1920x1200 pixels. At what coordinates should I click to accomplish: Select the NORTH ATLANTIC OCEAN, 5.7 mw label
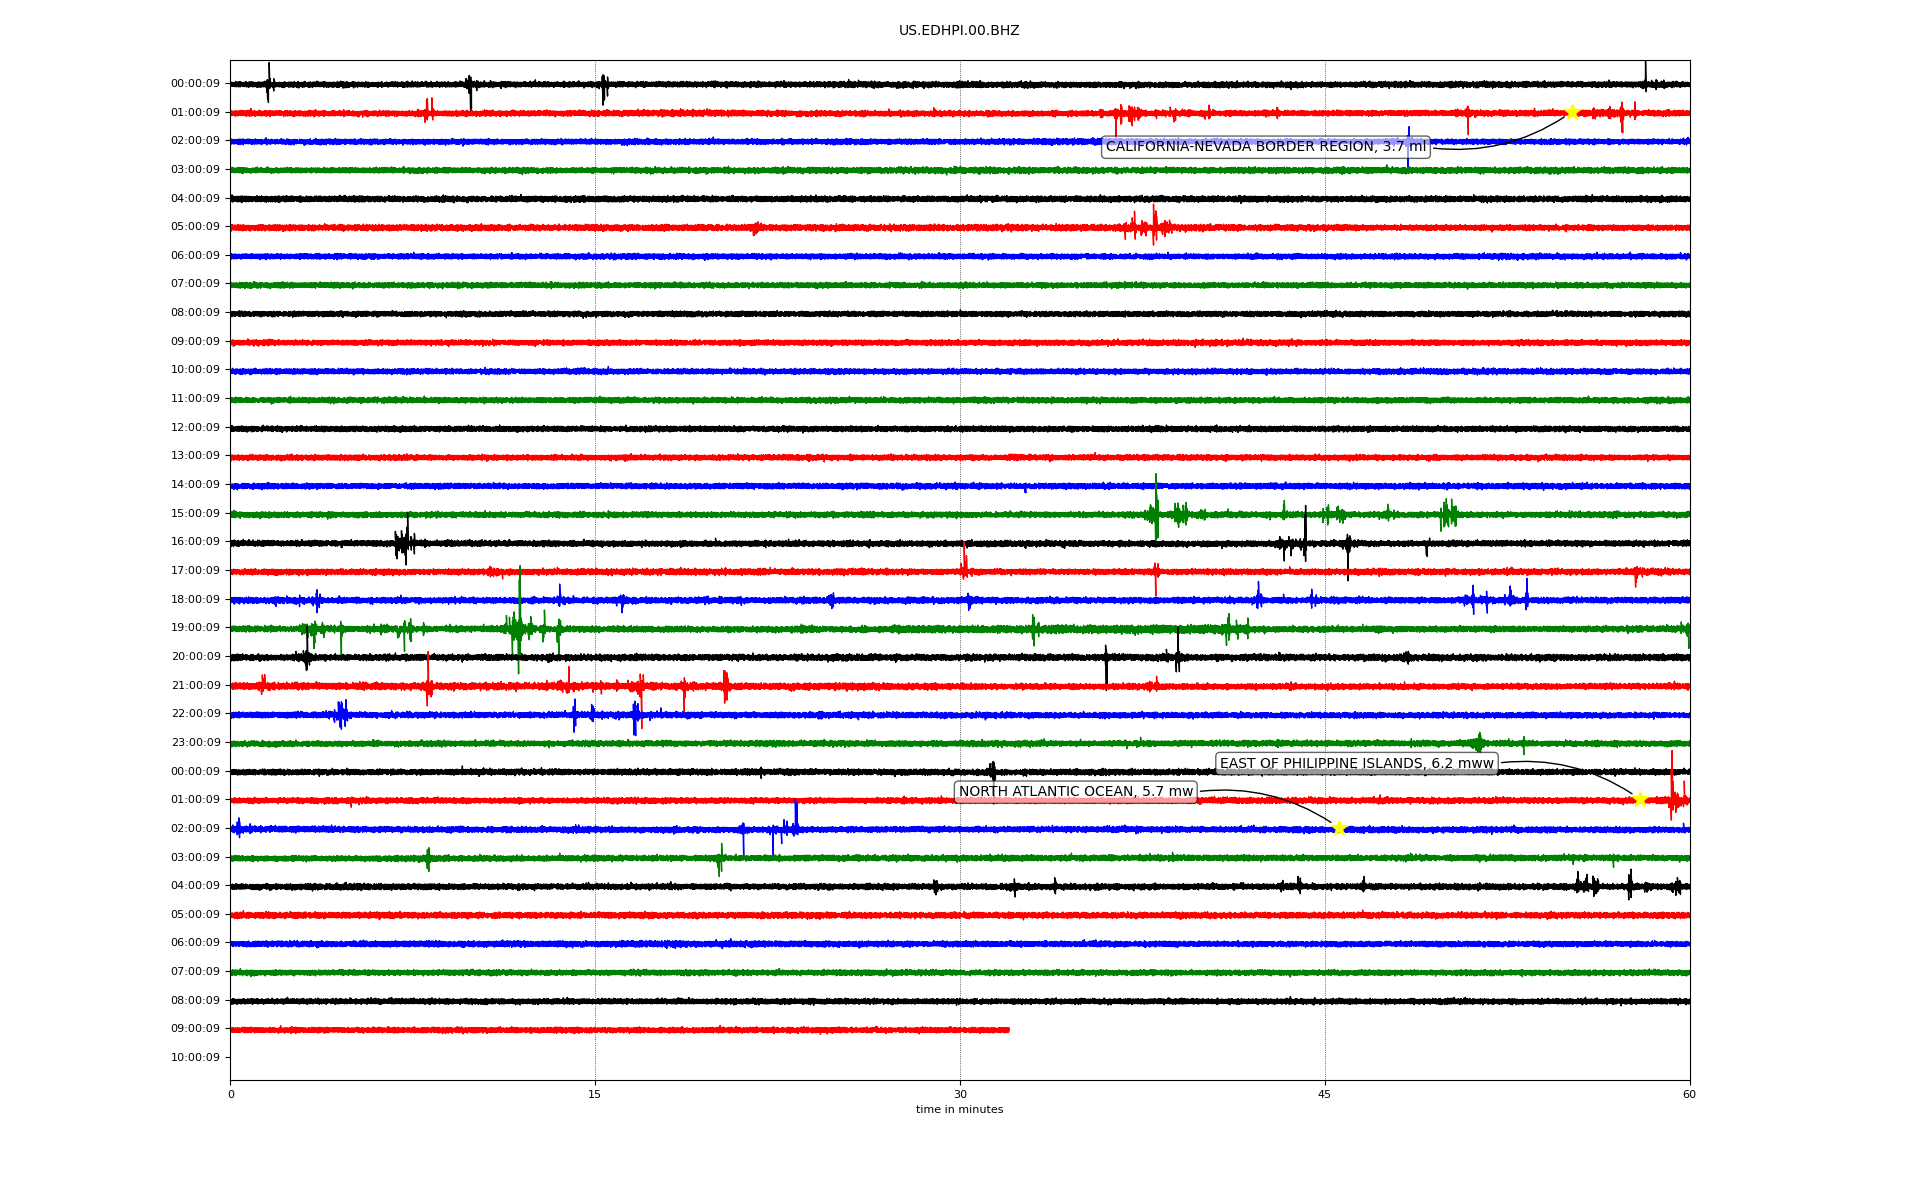1076,792
